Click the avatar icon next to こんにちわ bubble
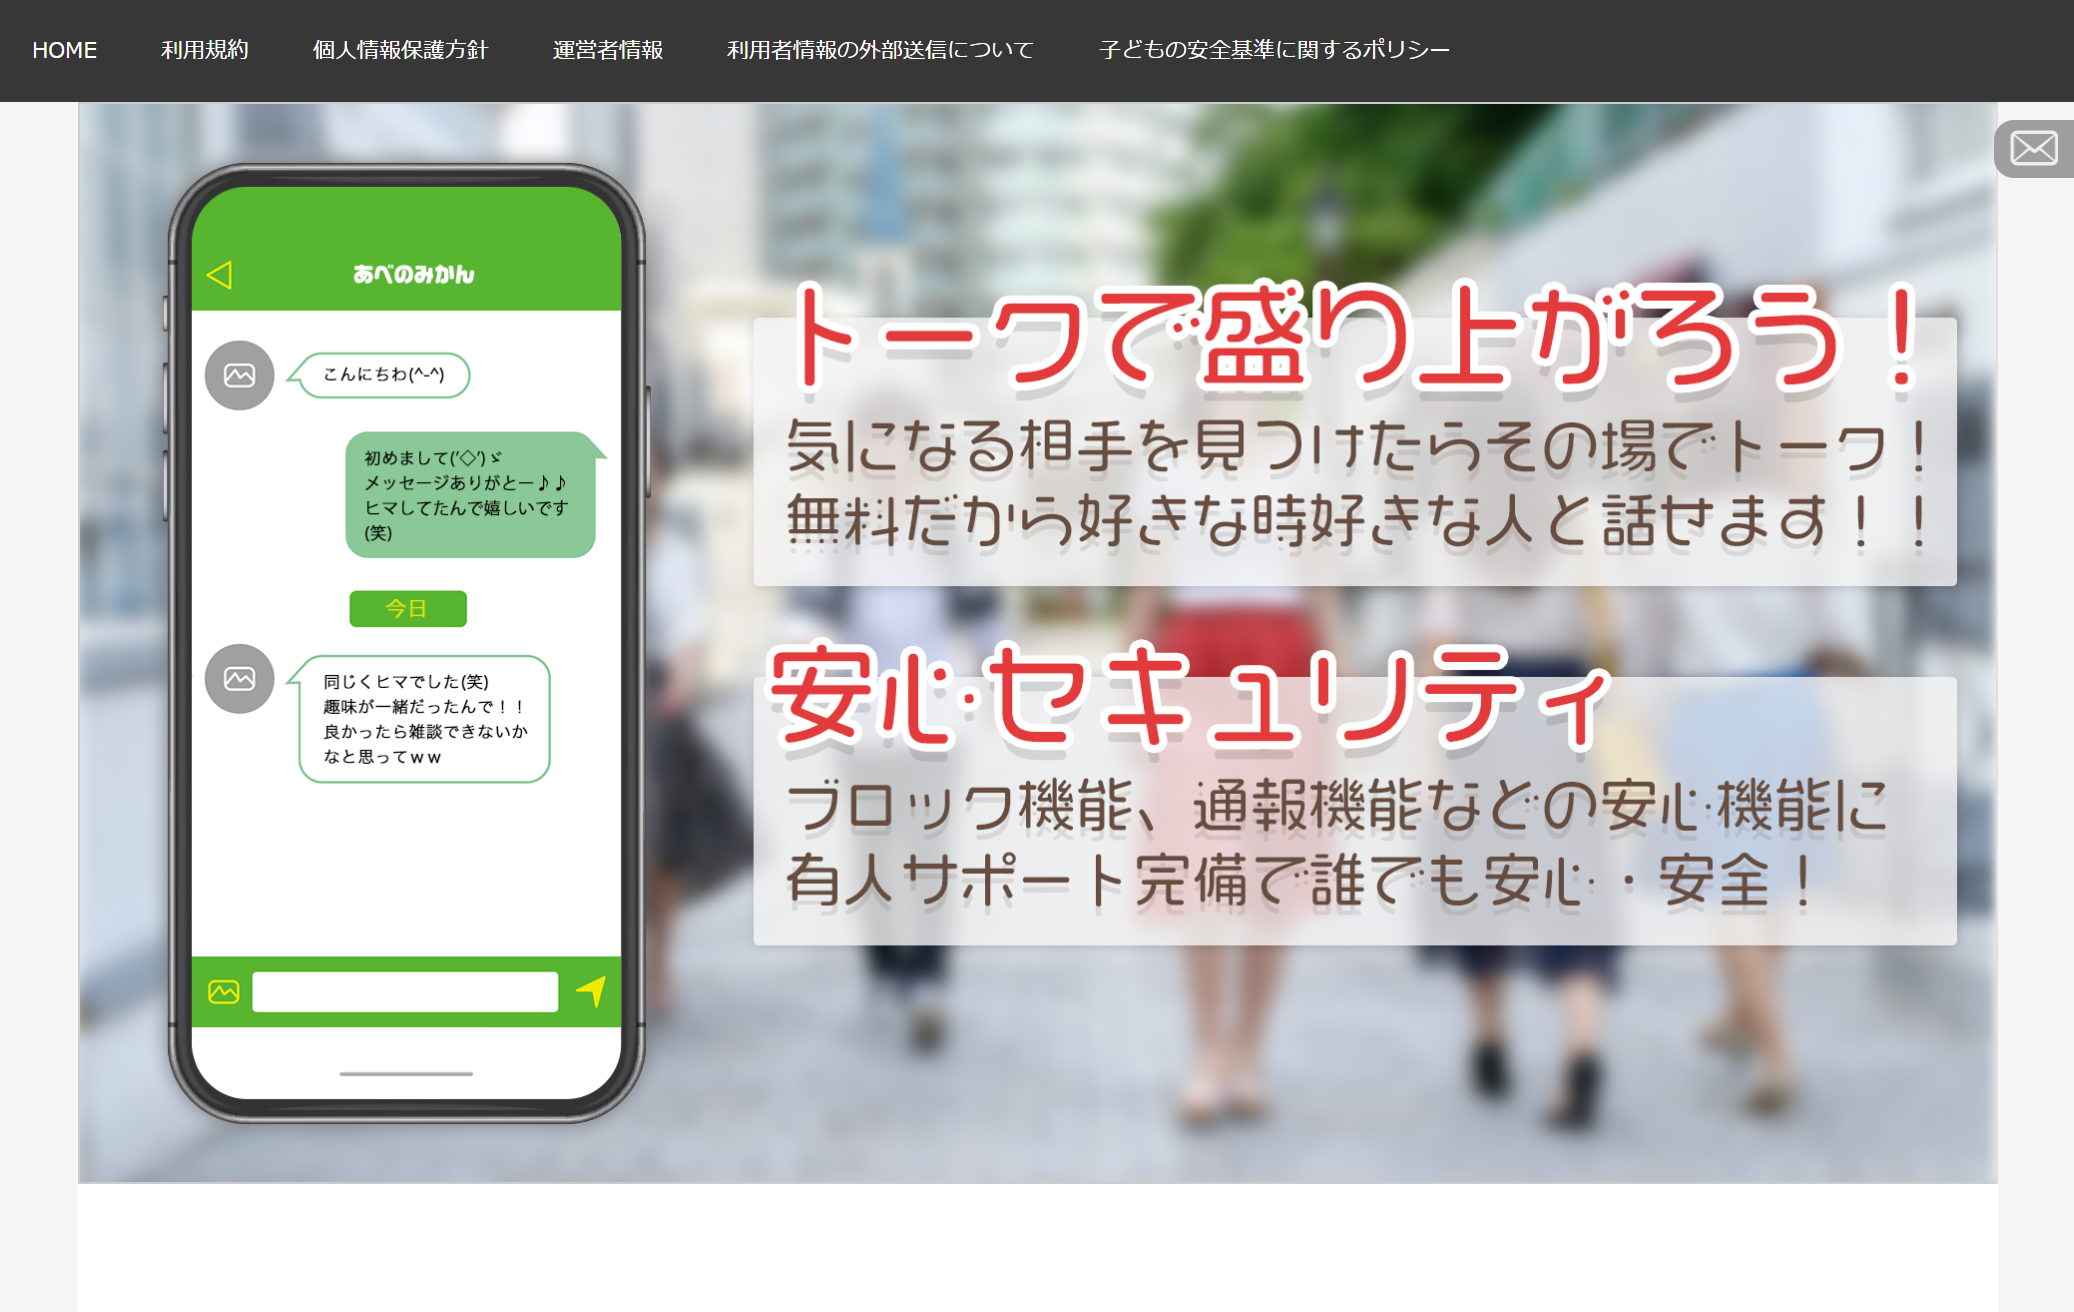This screenshot has height=1312, width=2074. (239, 376)
